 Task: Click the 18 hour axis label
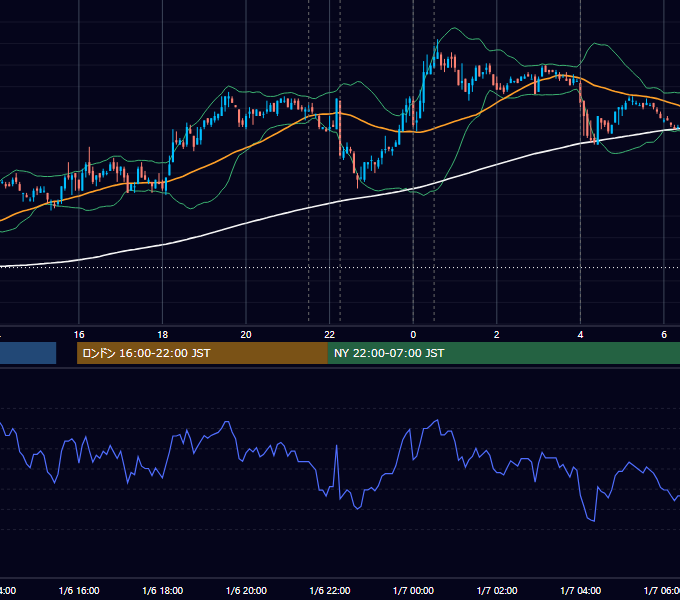point(162,334)
